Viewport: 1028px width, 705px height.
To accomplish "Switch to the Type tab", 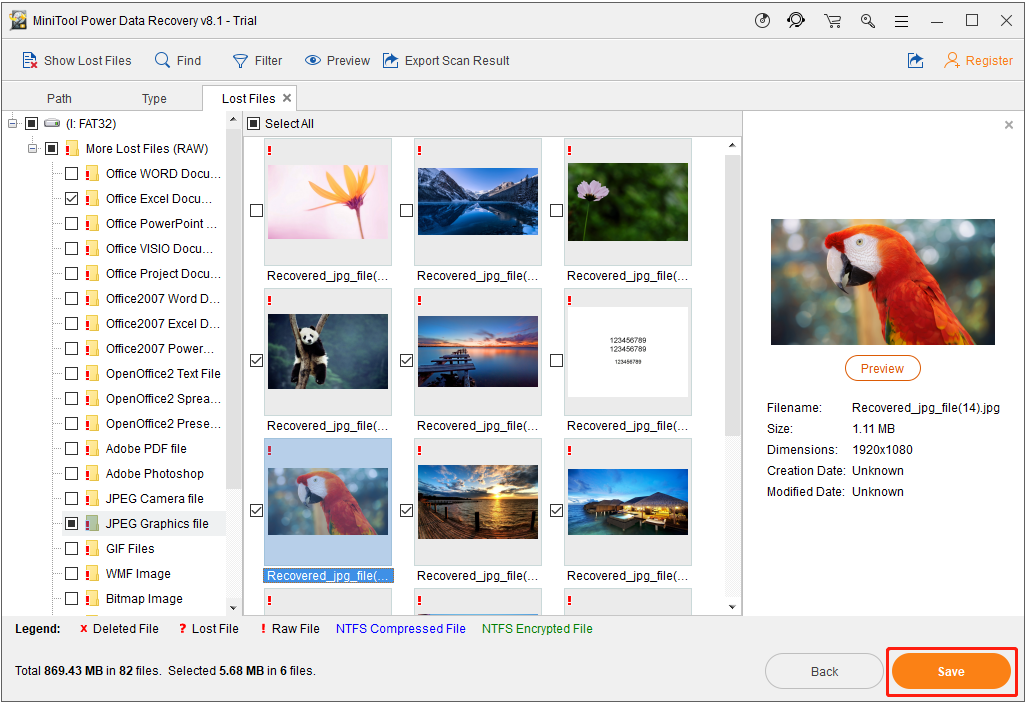I will [154, 98].
